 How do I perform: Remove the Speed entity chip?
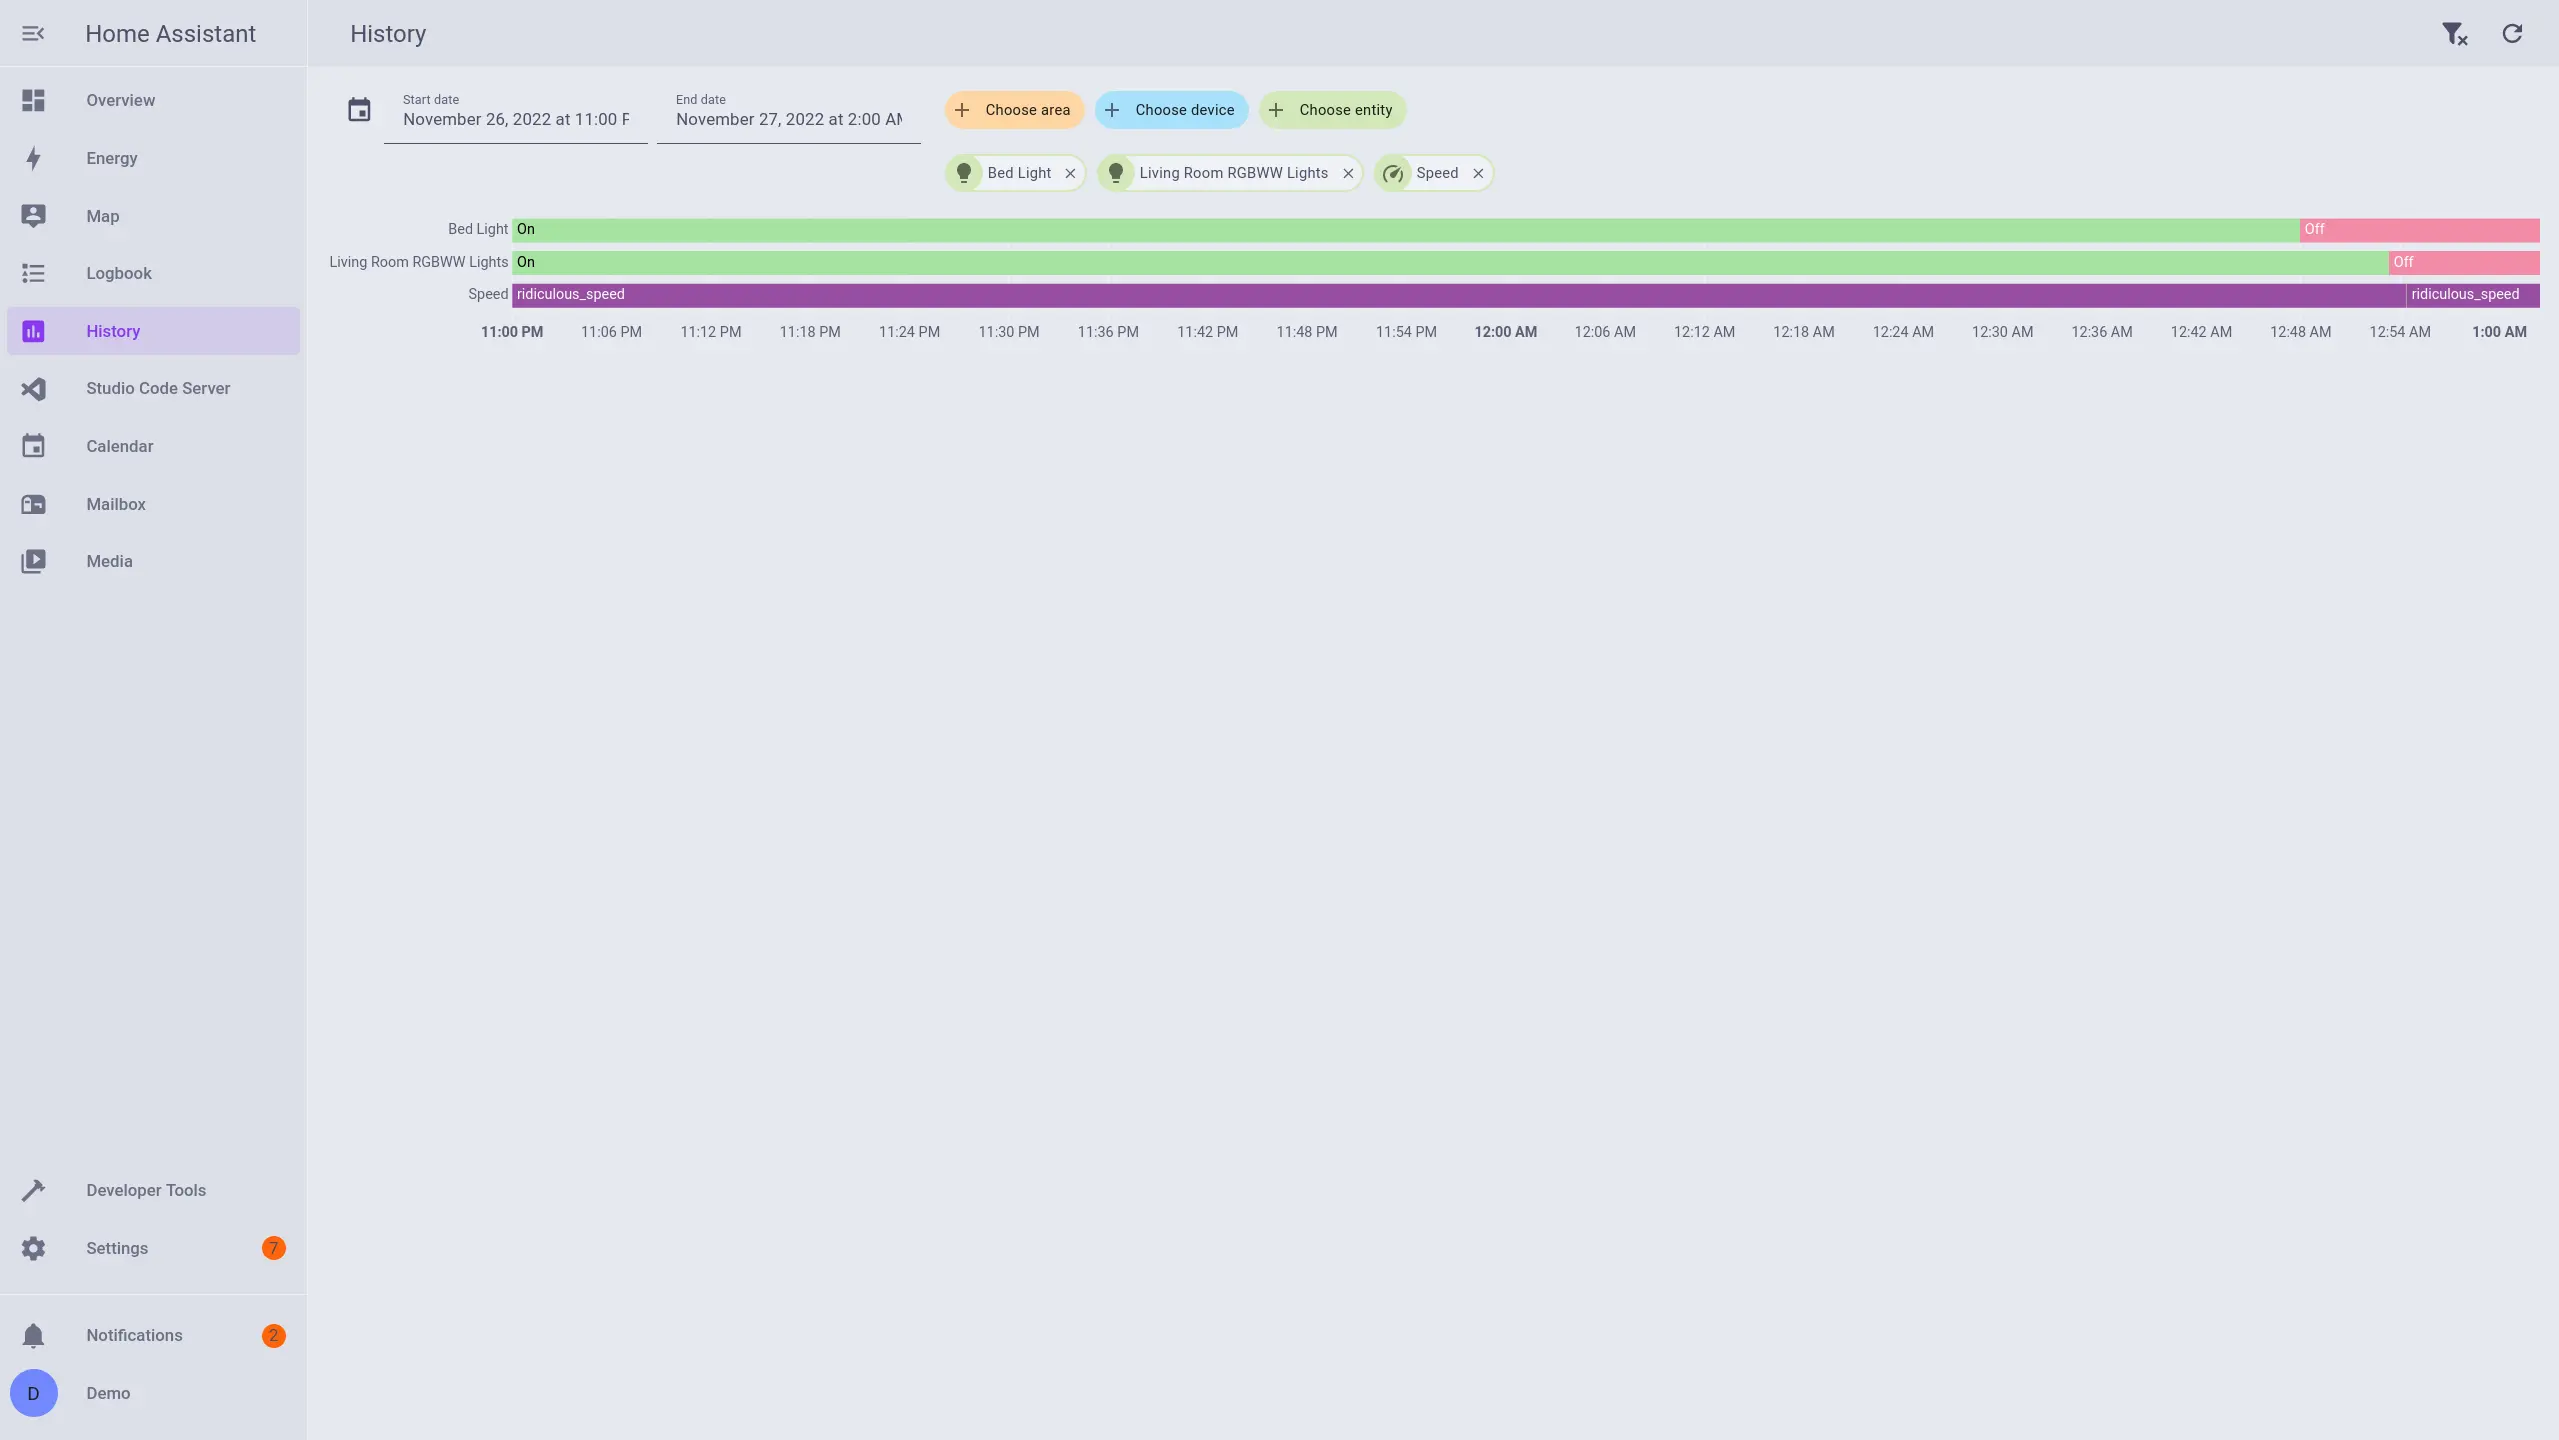click(1478, 173)
